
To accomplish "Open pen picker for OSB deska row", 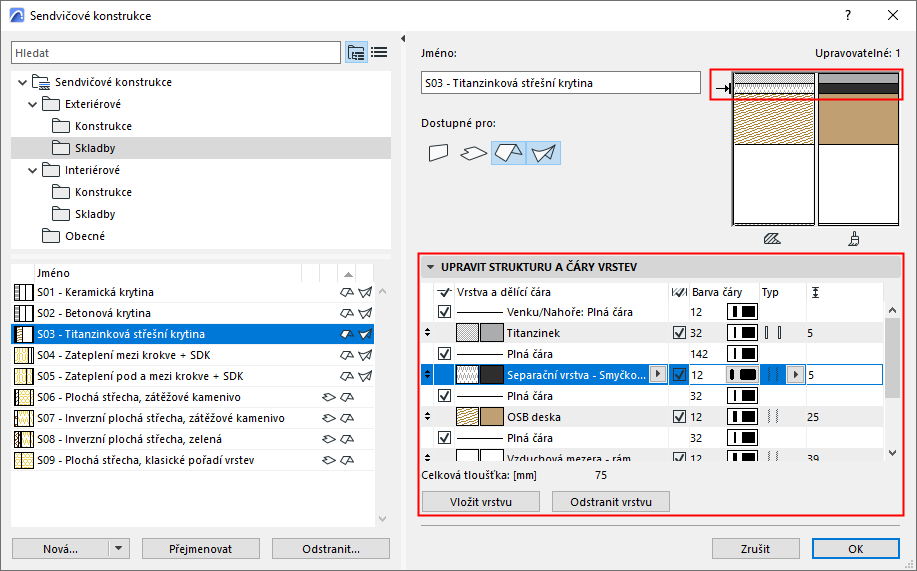I will click(742, 417).
